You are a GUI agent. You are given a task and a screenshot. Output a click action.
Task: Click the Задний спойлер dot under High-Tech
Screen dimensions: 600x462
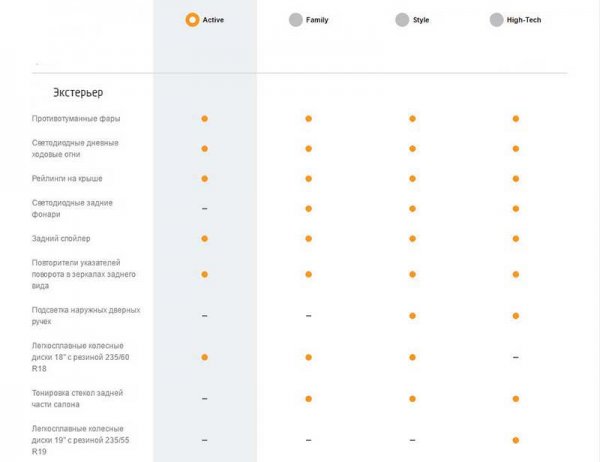516,238
